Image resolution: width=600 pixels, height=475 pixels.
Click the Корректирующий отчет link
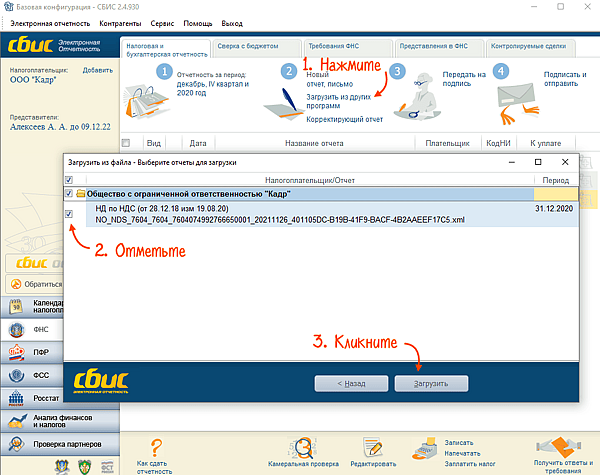point(344,119)
